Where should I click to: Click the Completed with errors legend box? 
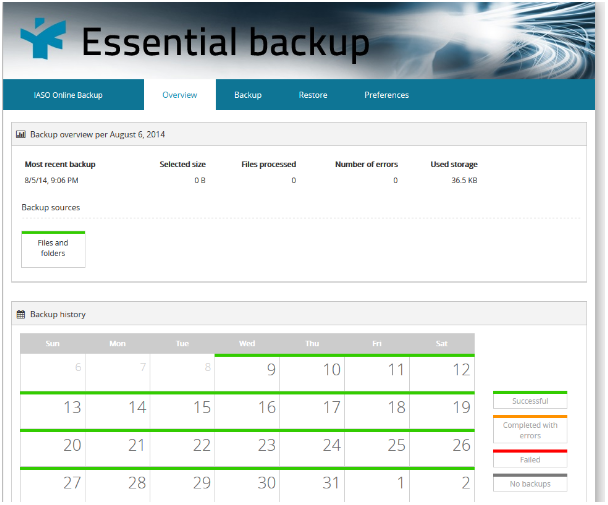click(x=530, y=429)
